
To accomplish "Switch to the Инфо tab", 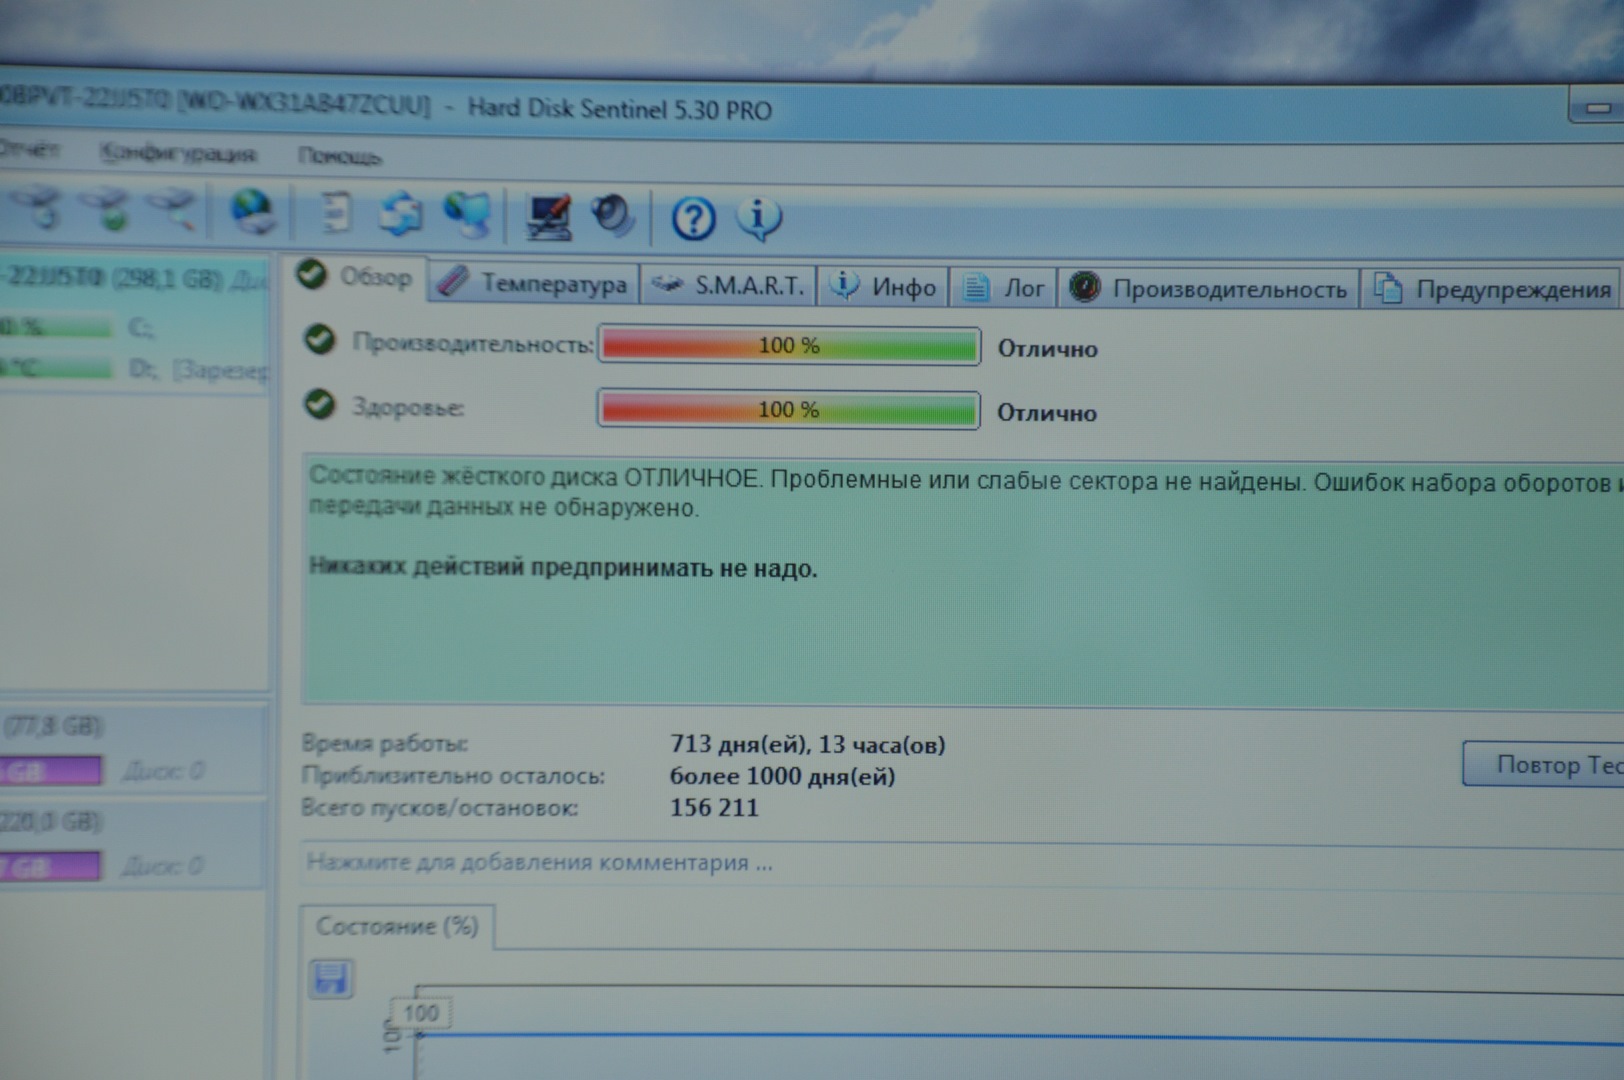I will click(883, 288).
